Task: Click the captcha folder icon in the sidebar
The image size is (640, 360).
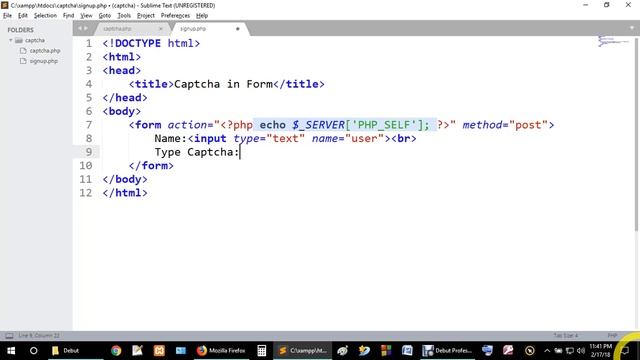Action: [x=19, y=40]
